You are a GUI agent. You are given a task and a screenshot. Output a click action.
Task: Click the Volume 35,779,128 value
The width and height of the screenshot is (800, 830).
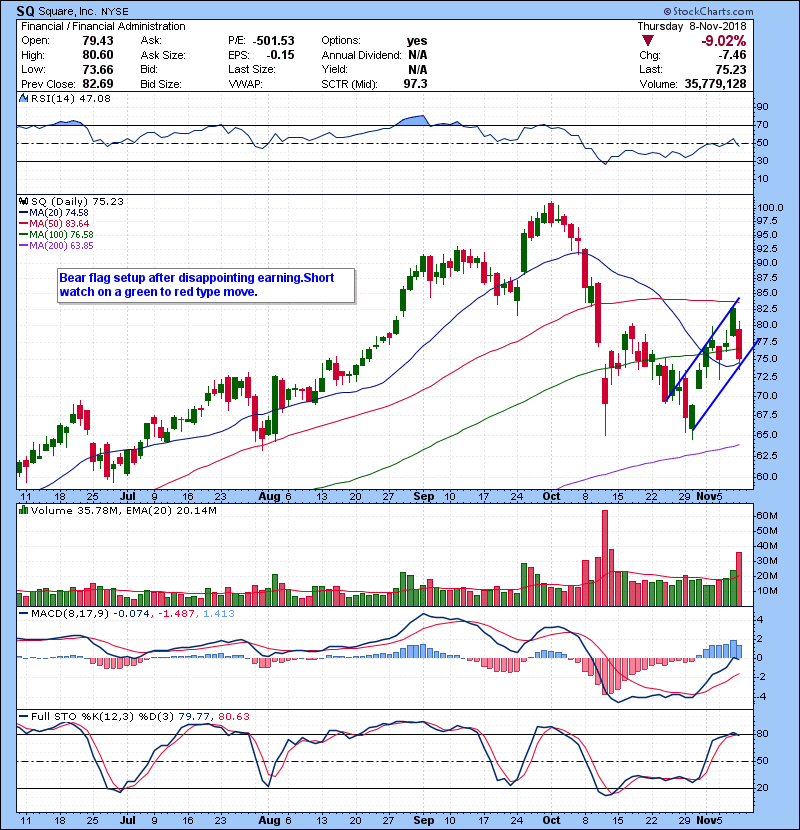tap(715, 84)
